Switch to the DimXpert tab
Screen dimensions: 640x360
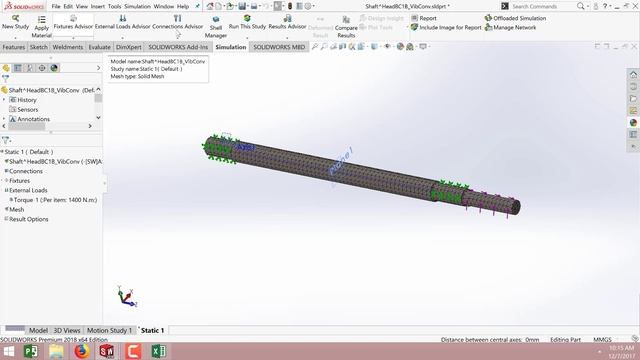(129, 47)
